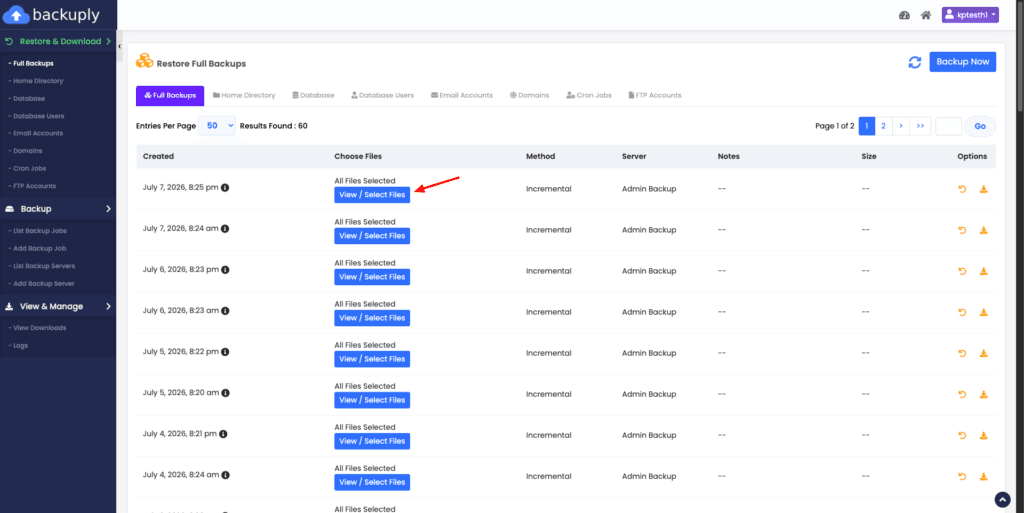Show info for July 5 8:22 pm backup

click(x=225, y=352)
